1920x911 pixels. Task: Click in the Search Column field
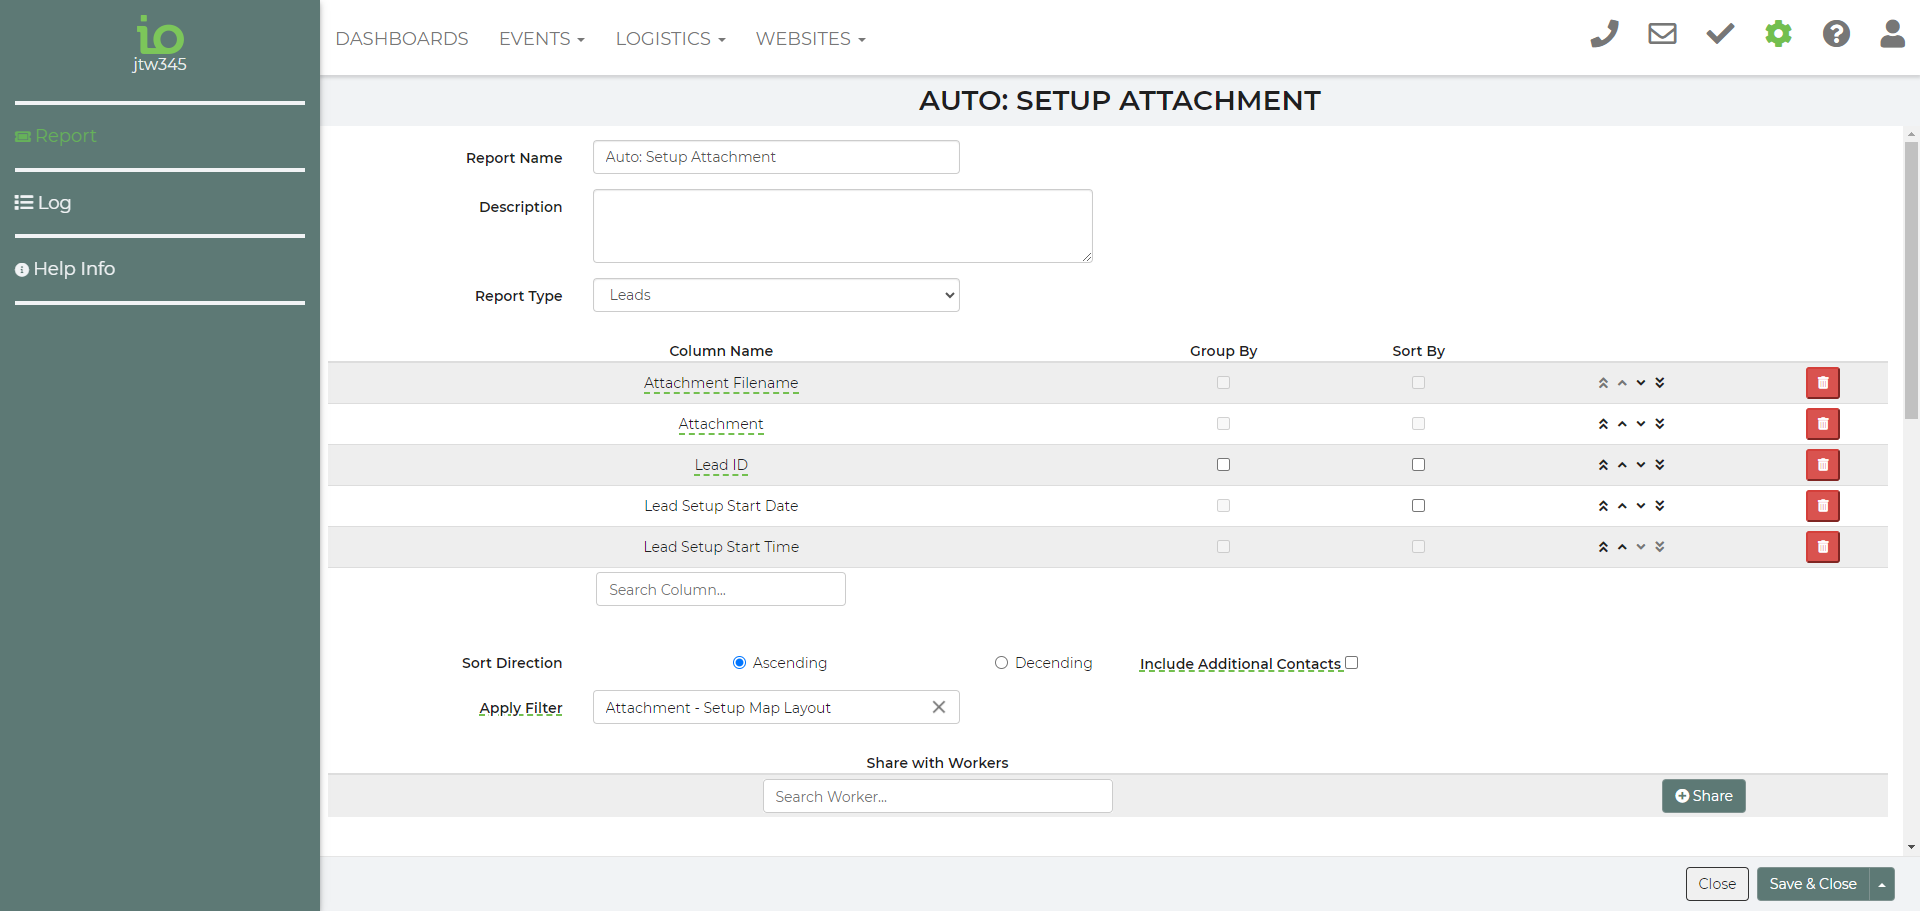[x=720, y=590]
